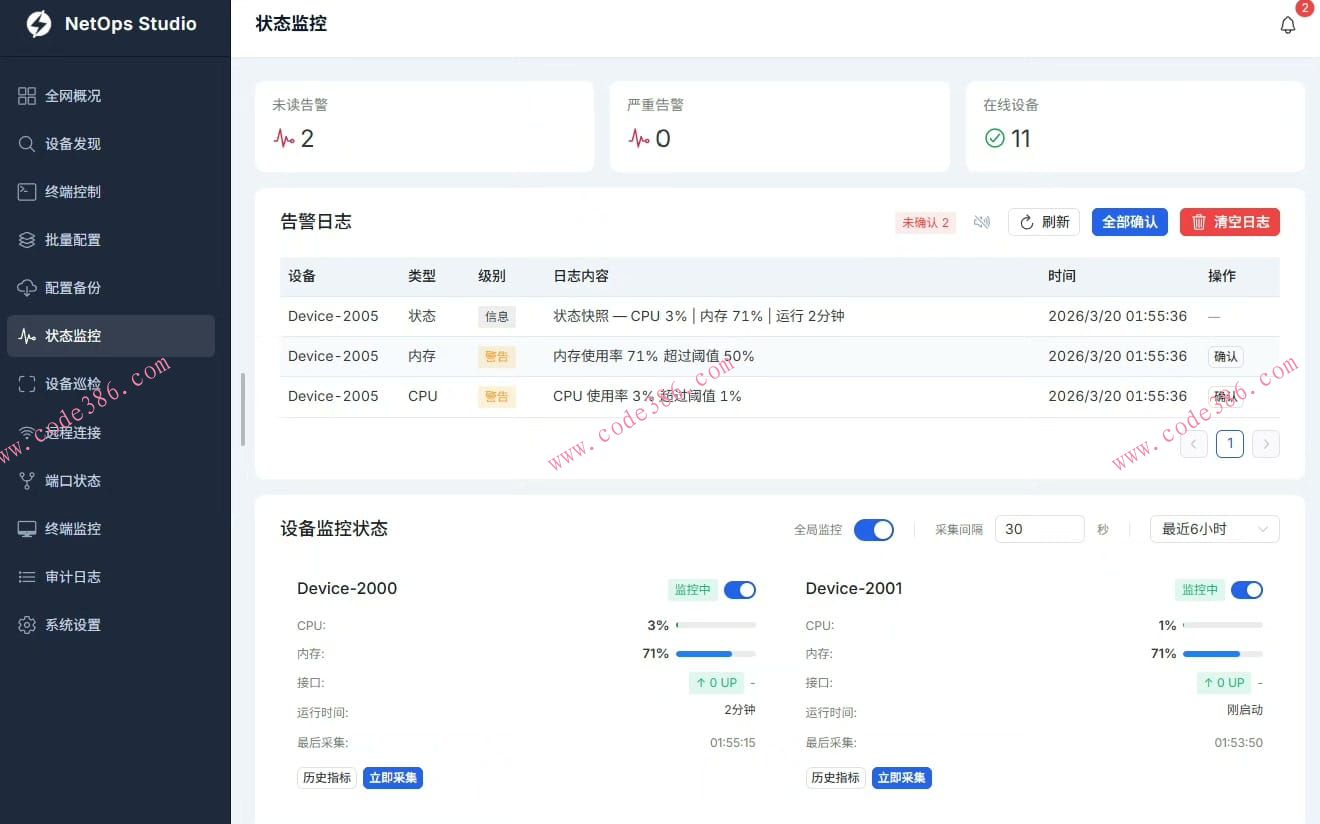Screen dimensions: 1320x824
Task: Click the next page chevron in pagination
Action: tap(1266, 443)
